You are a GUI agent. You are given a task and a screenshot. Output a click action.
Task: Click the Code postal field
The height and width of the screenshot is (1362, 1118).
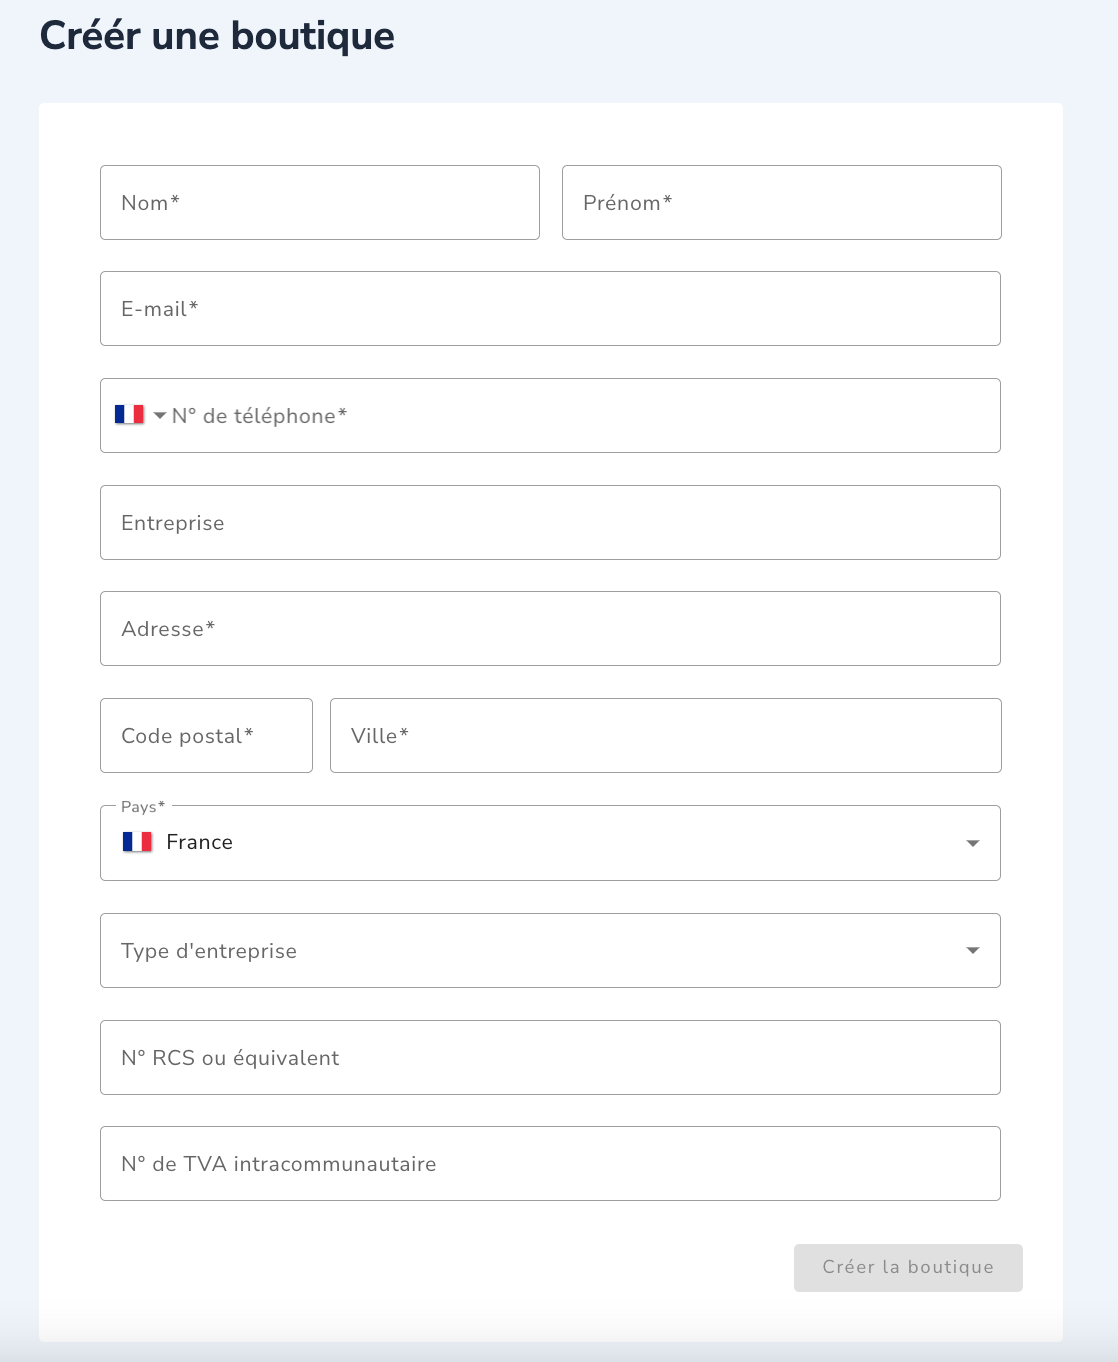[x=206, y=735]
